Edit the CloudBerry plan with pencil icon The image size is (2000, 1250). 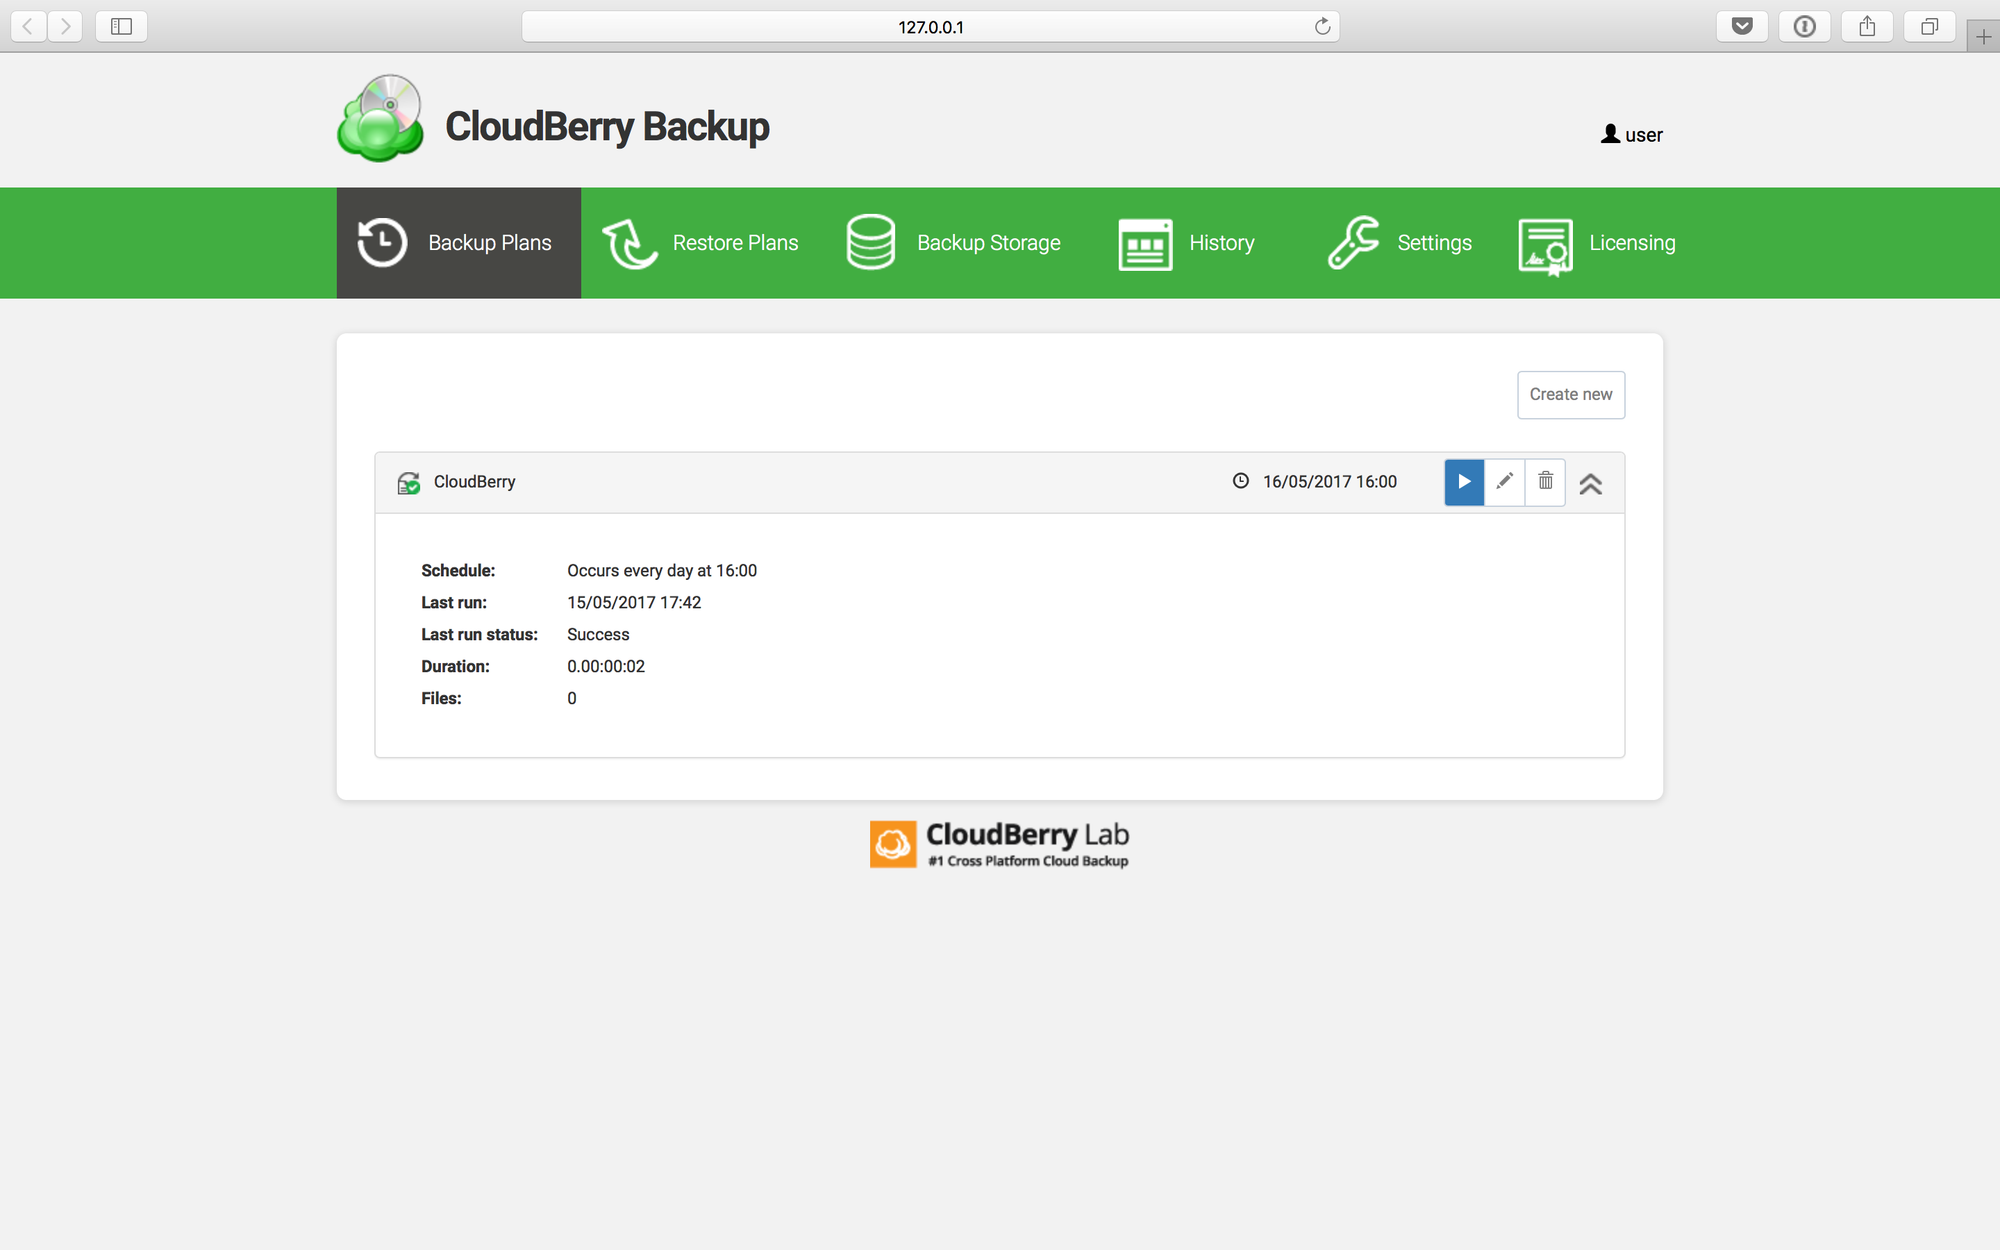pos(1504,482)
